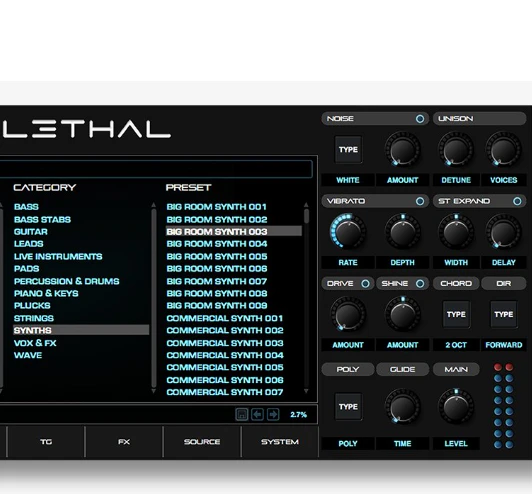The height and width of the screenshot is (494, 532).
Task: Select the SYNTHS category
Action: click(81, 330)
